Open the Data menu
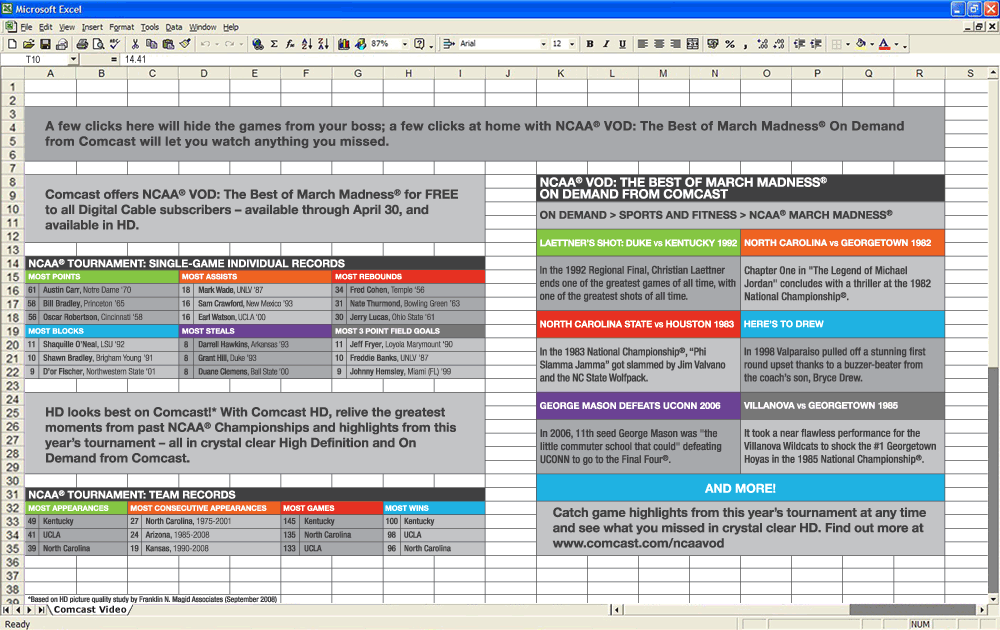The image size is (1000, 630). [x=173, y=27]
